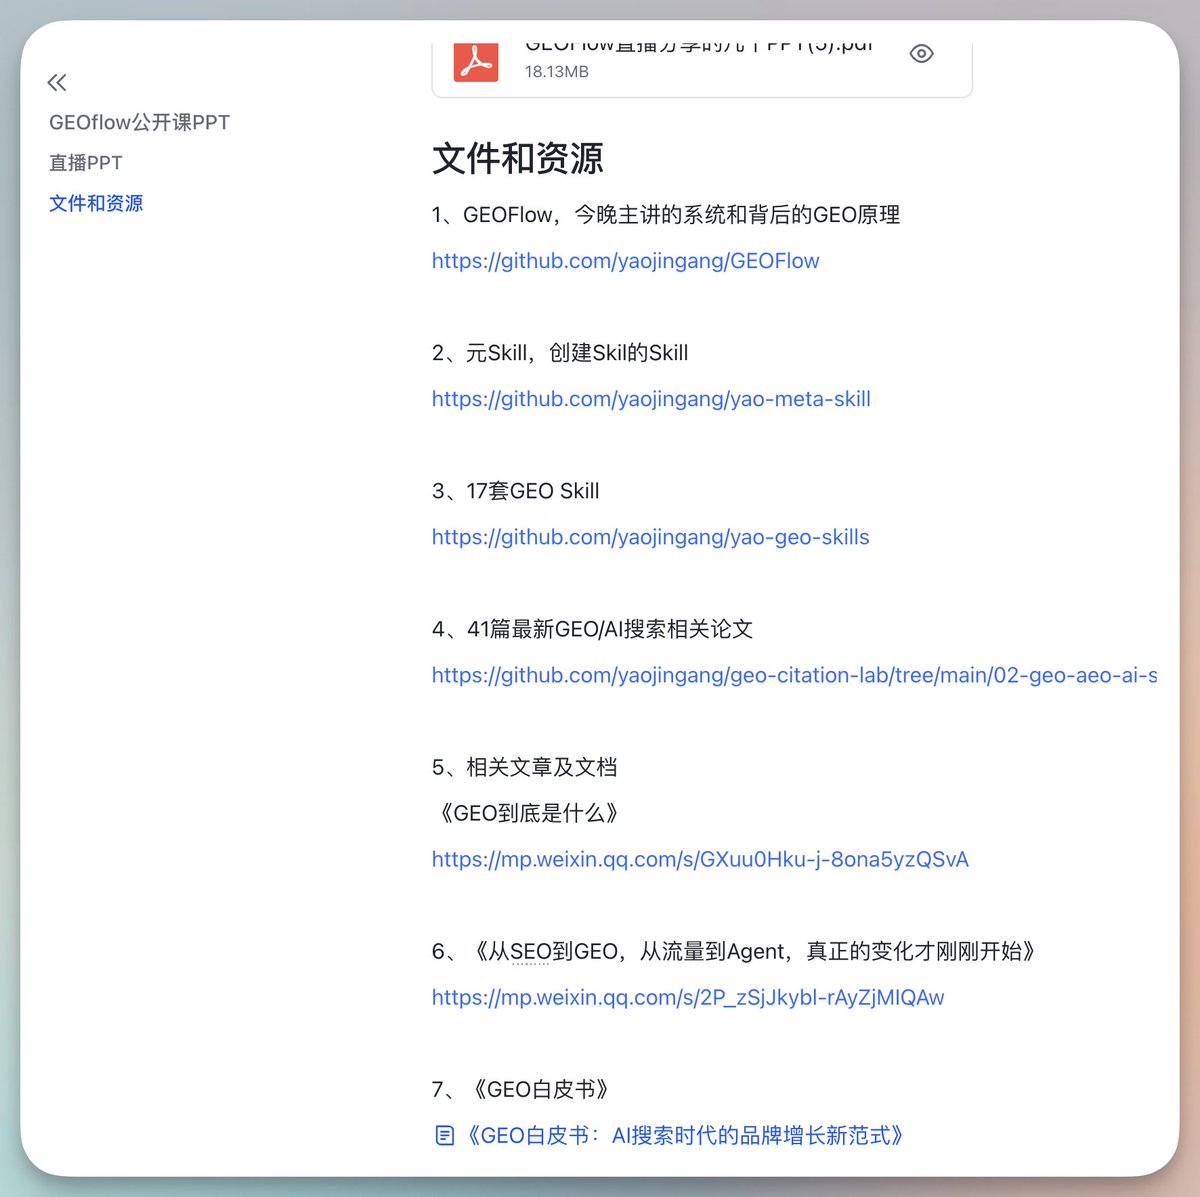This screenshot has height=1197, width=1200.
Task: Select 文件和资源 in the outline sidebar
Action: click(96, 203)
